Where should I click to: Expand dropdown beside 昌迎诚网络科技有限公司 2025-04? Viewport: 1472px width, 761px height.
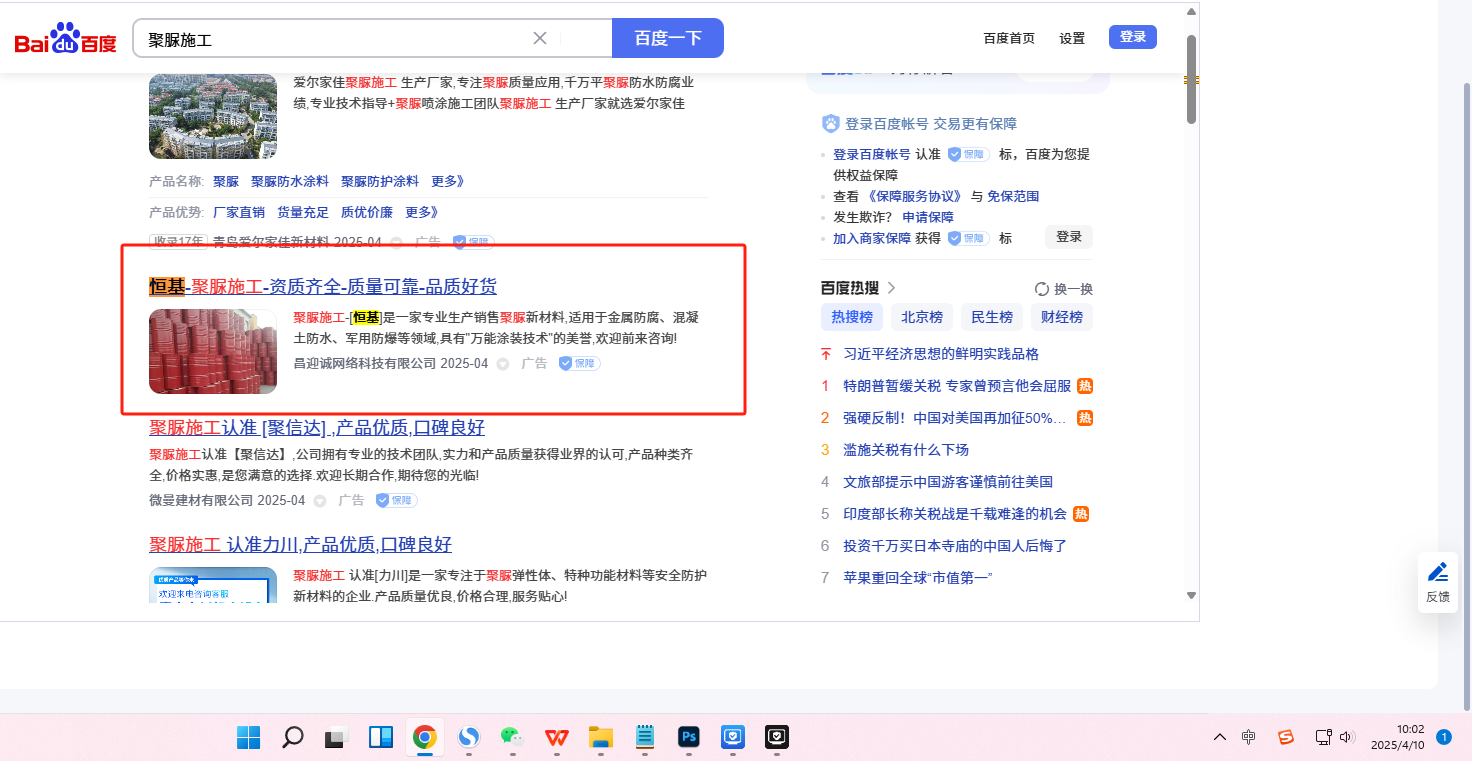[x=503, y=364]
